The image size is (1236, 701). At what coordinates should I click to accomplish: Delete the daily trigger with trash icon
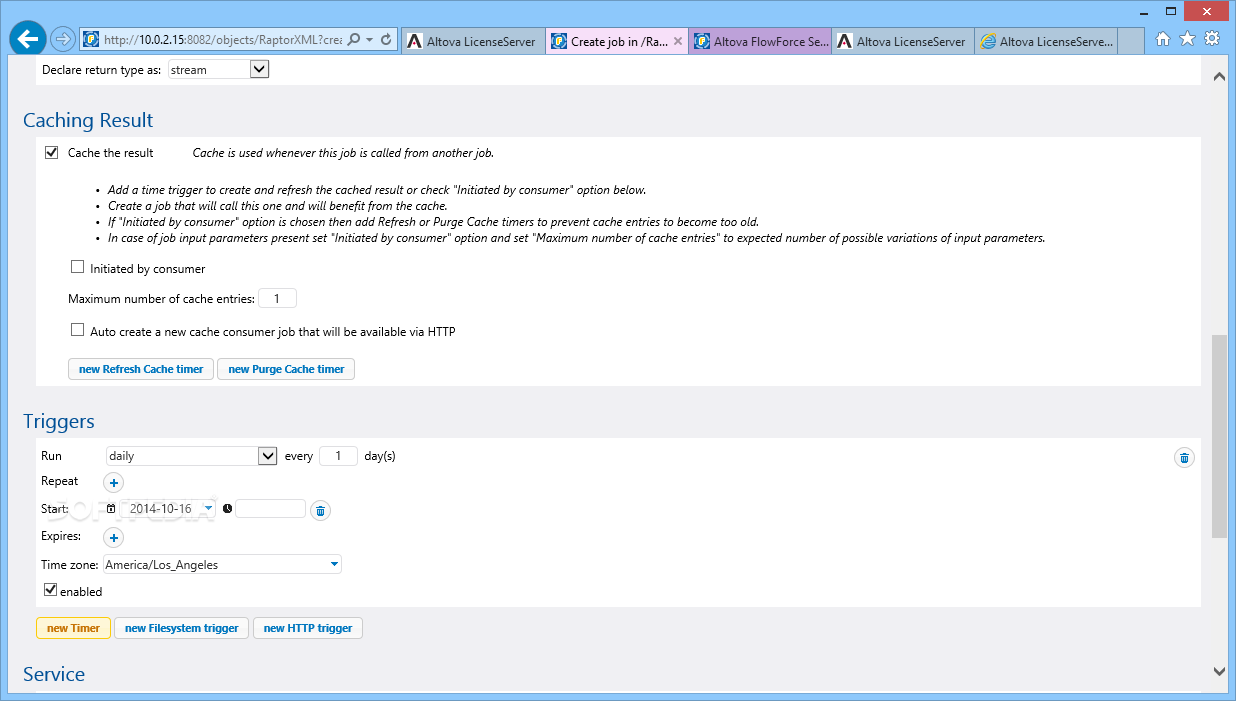(1184, 458)
